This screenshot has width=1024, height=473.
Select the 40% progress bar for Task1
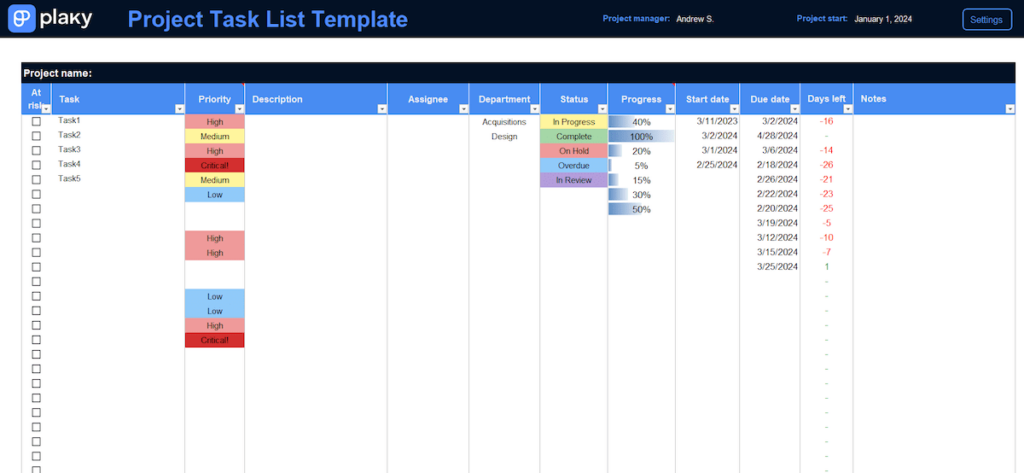(641, 122)
